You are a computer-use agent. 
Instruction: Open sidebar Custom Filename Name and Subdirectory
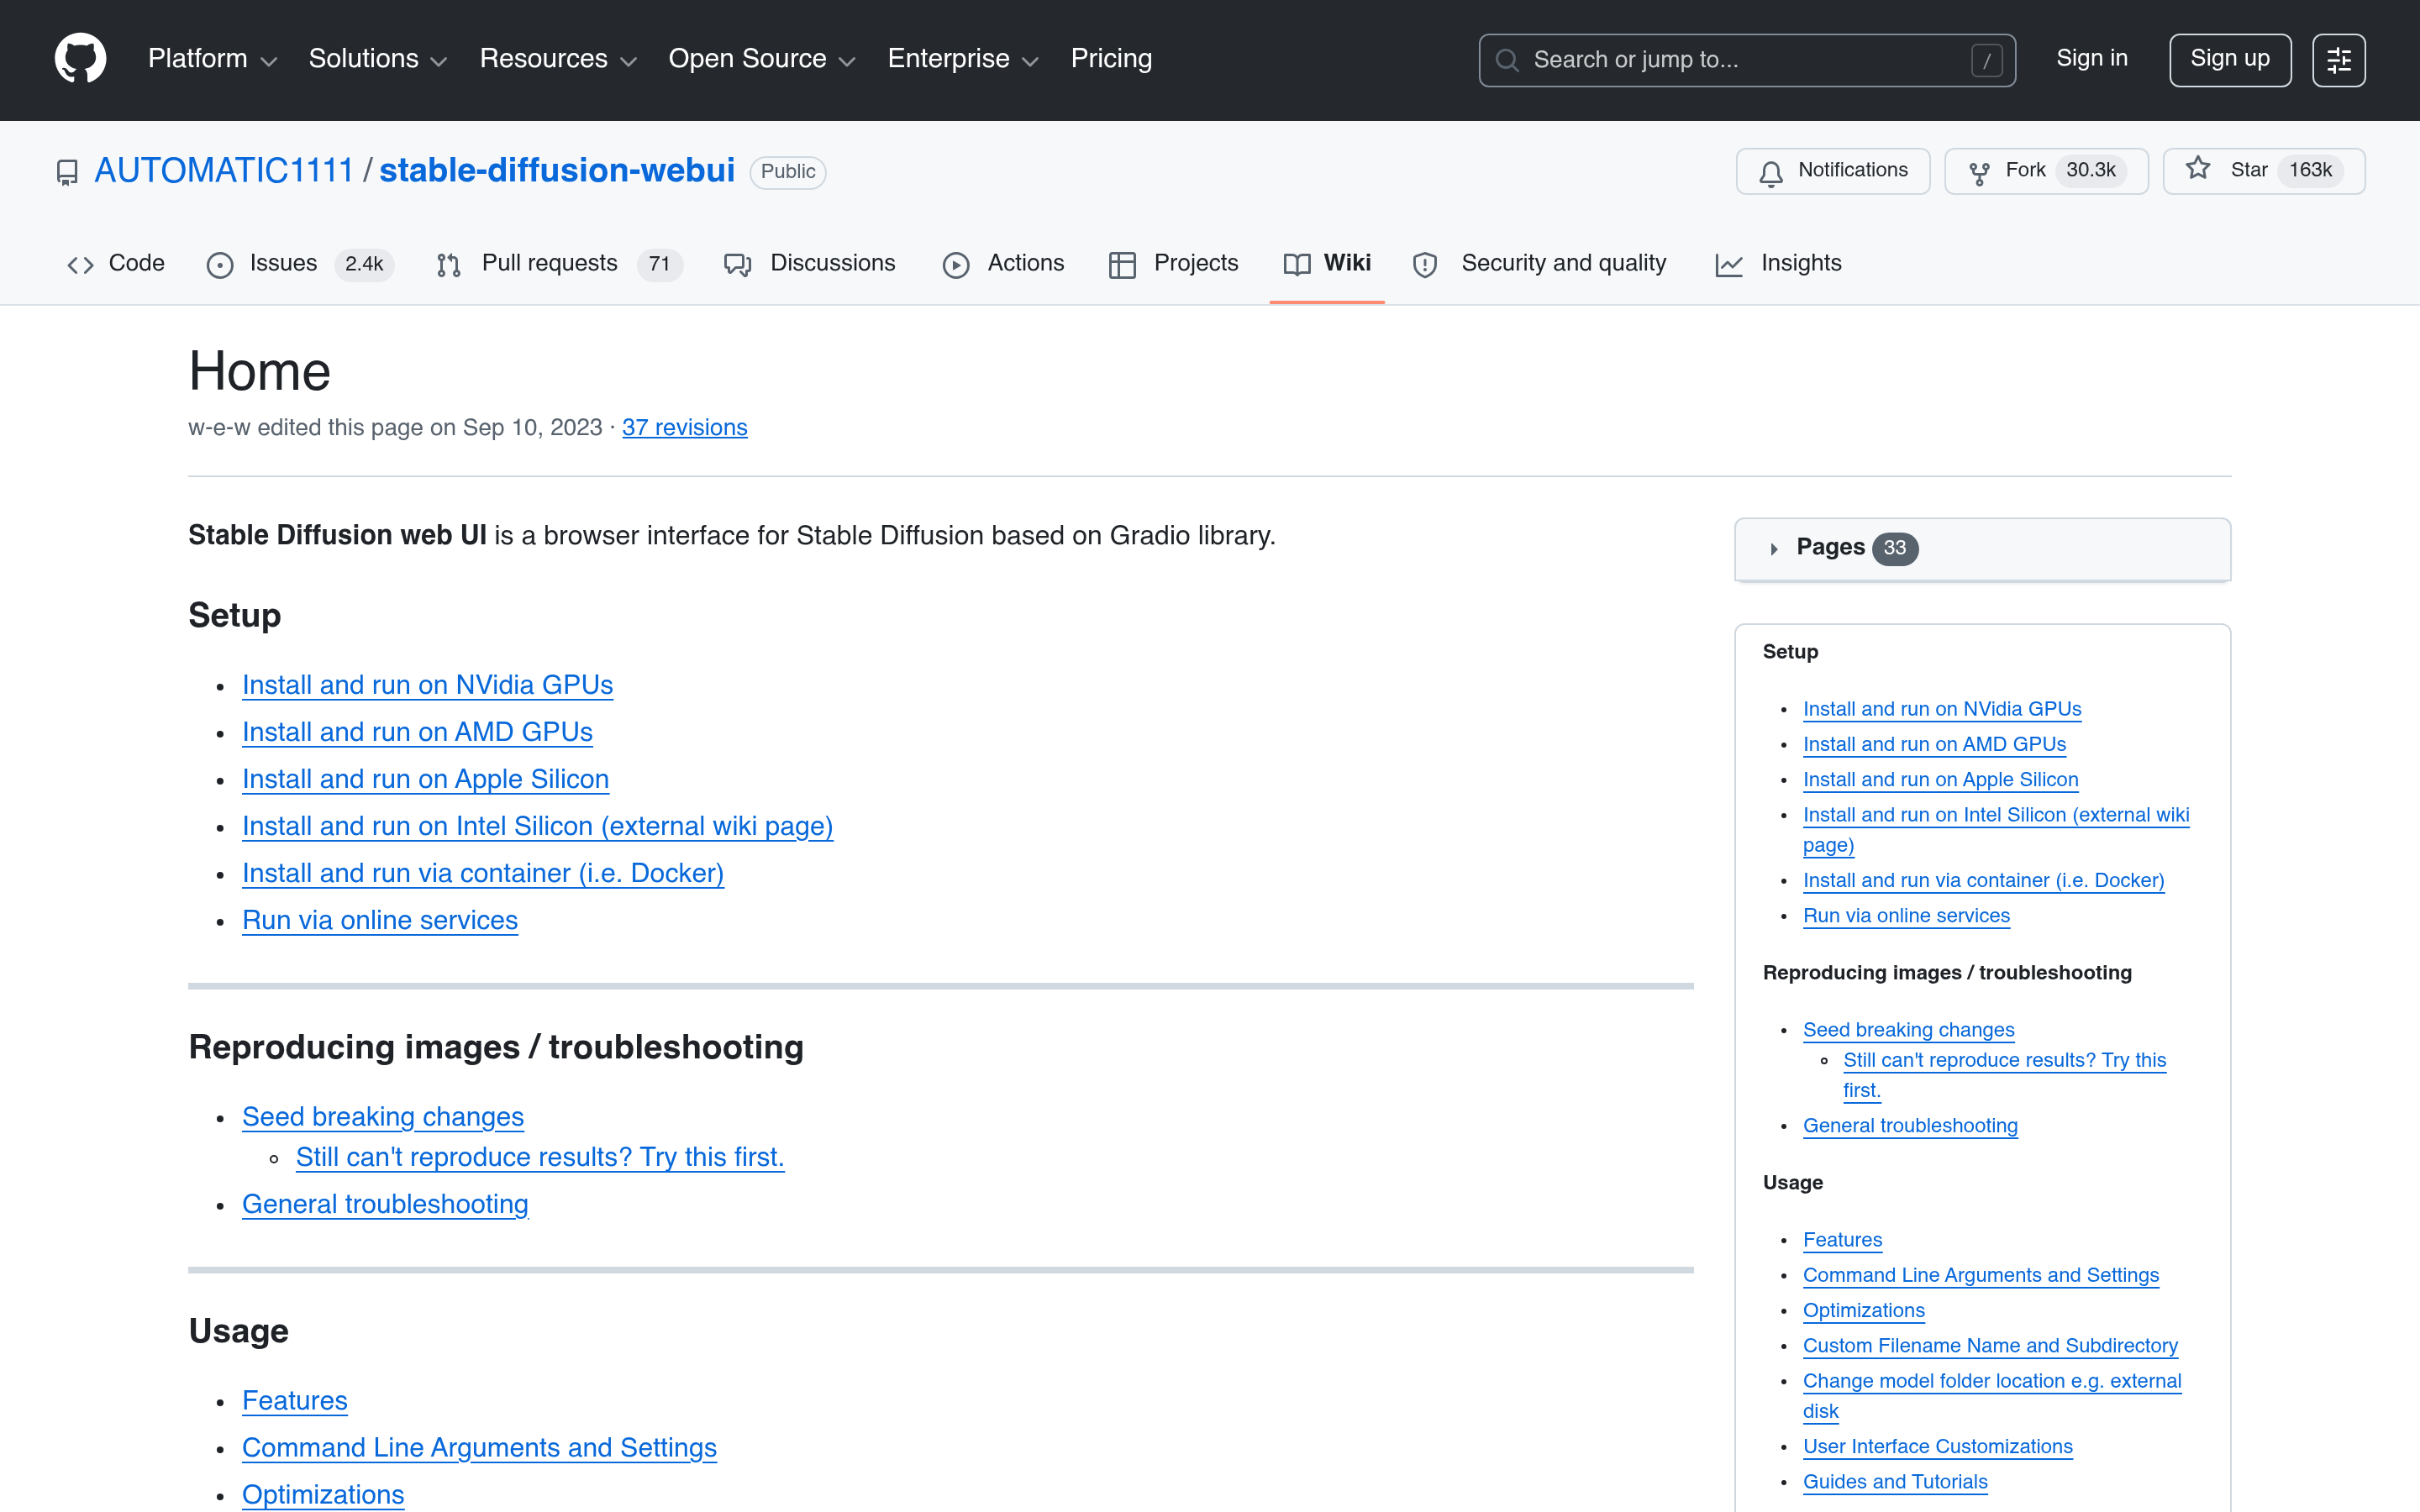click(x=1990, y=1346)
